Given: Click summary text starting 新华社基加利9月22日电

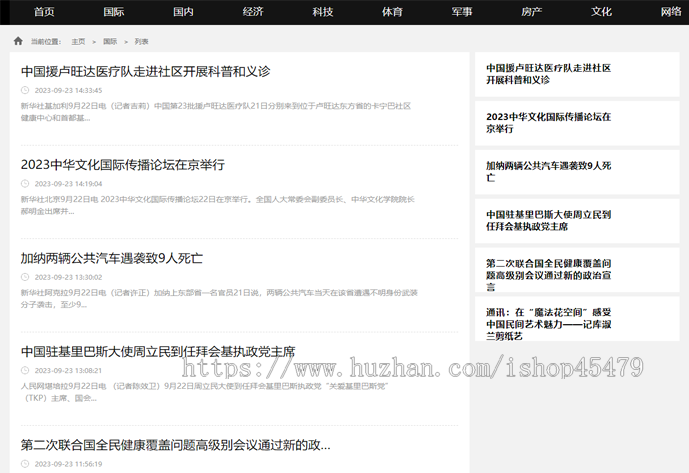Looking at the screenshot, I should pos(216,112).
